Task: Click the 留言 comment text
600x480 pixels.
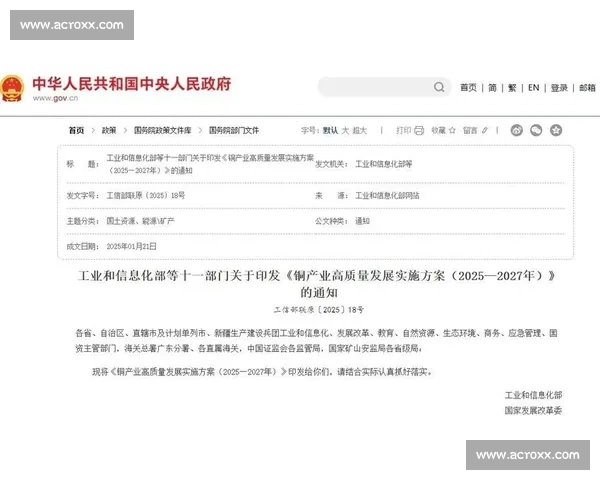Action: pyautogui.click(x=470, y=131)
